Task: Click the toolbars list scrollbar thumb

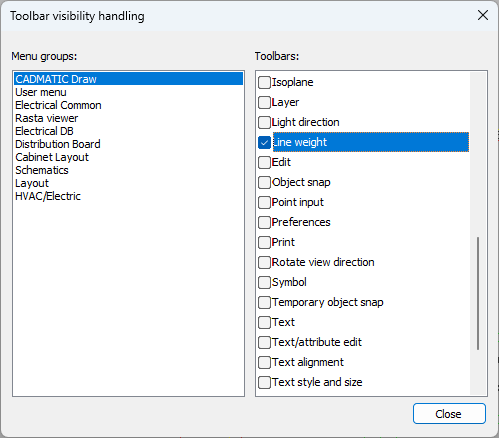Action: (x=478, y=293)
